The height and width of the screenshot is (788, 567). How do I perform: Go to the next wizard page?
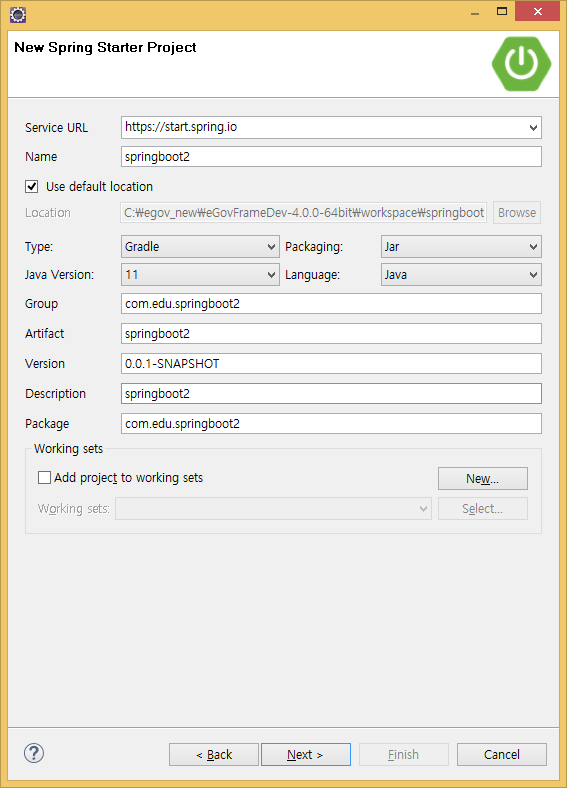(306, 754)
